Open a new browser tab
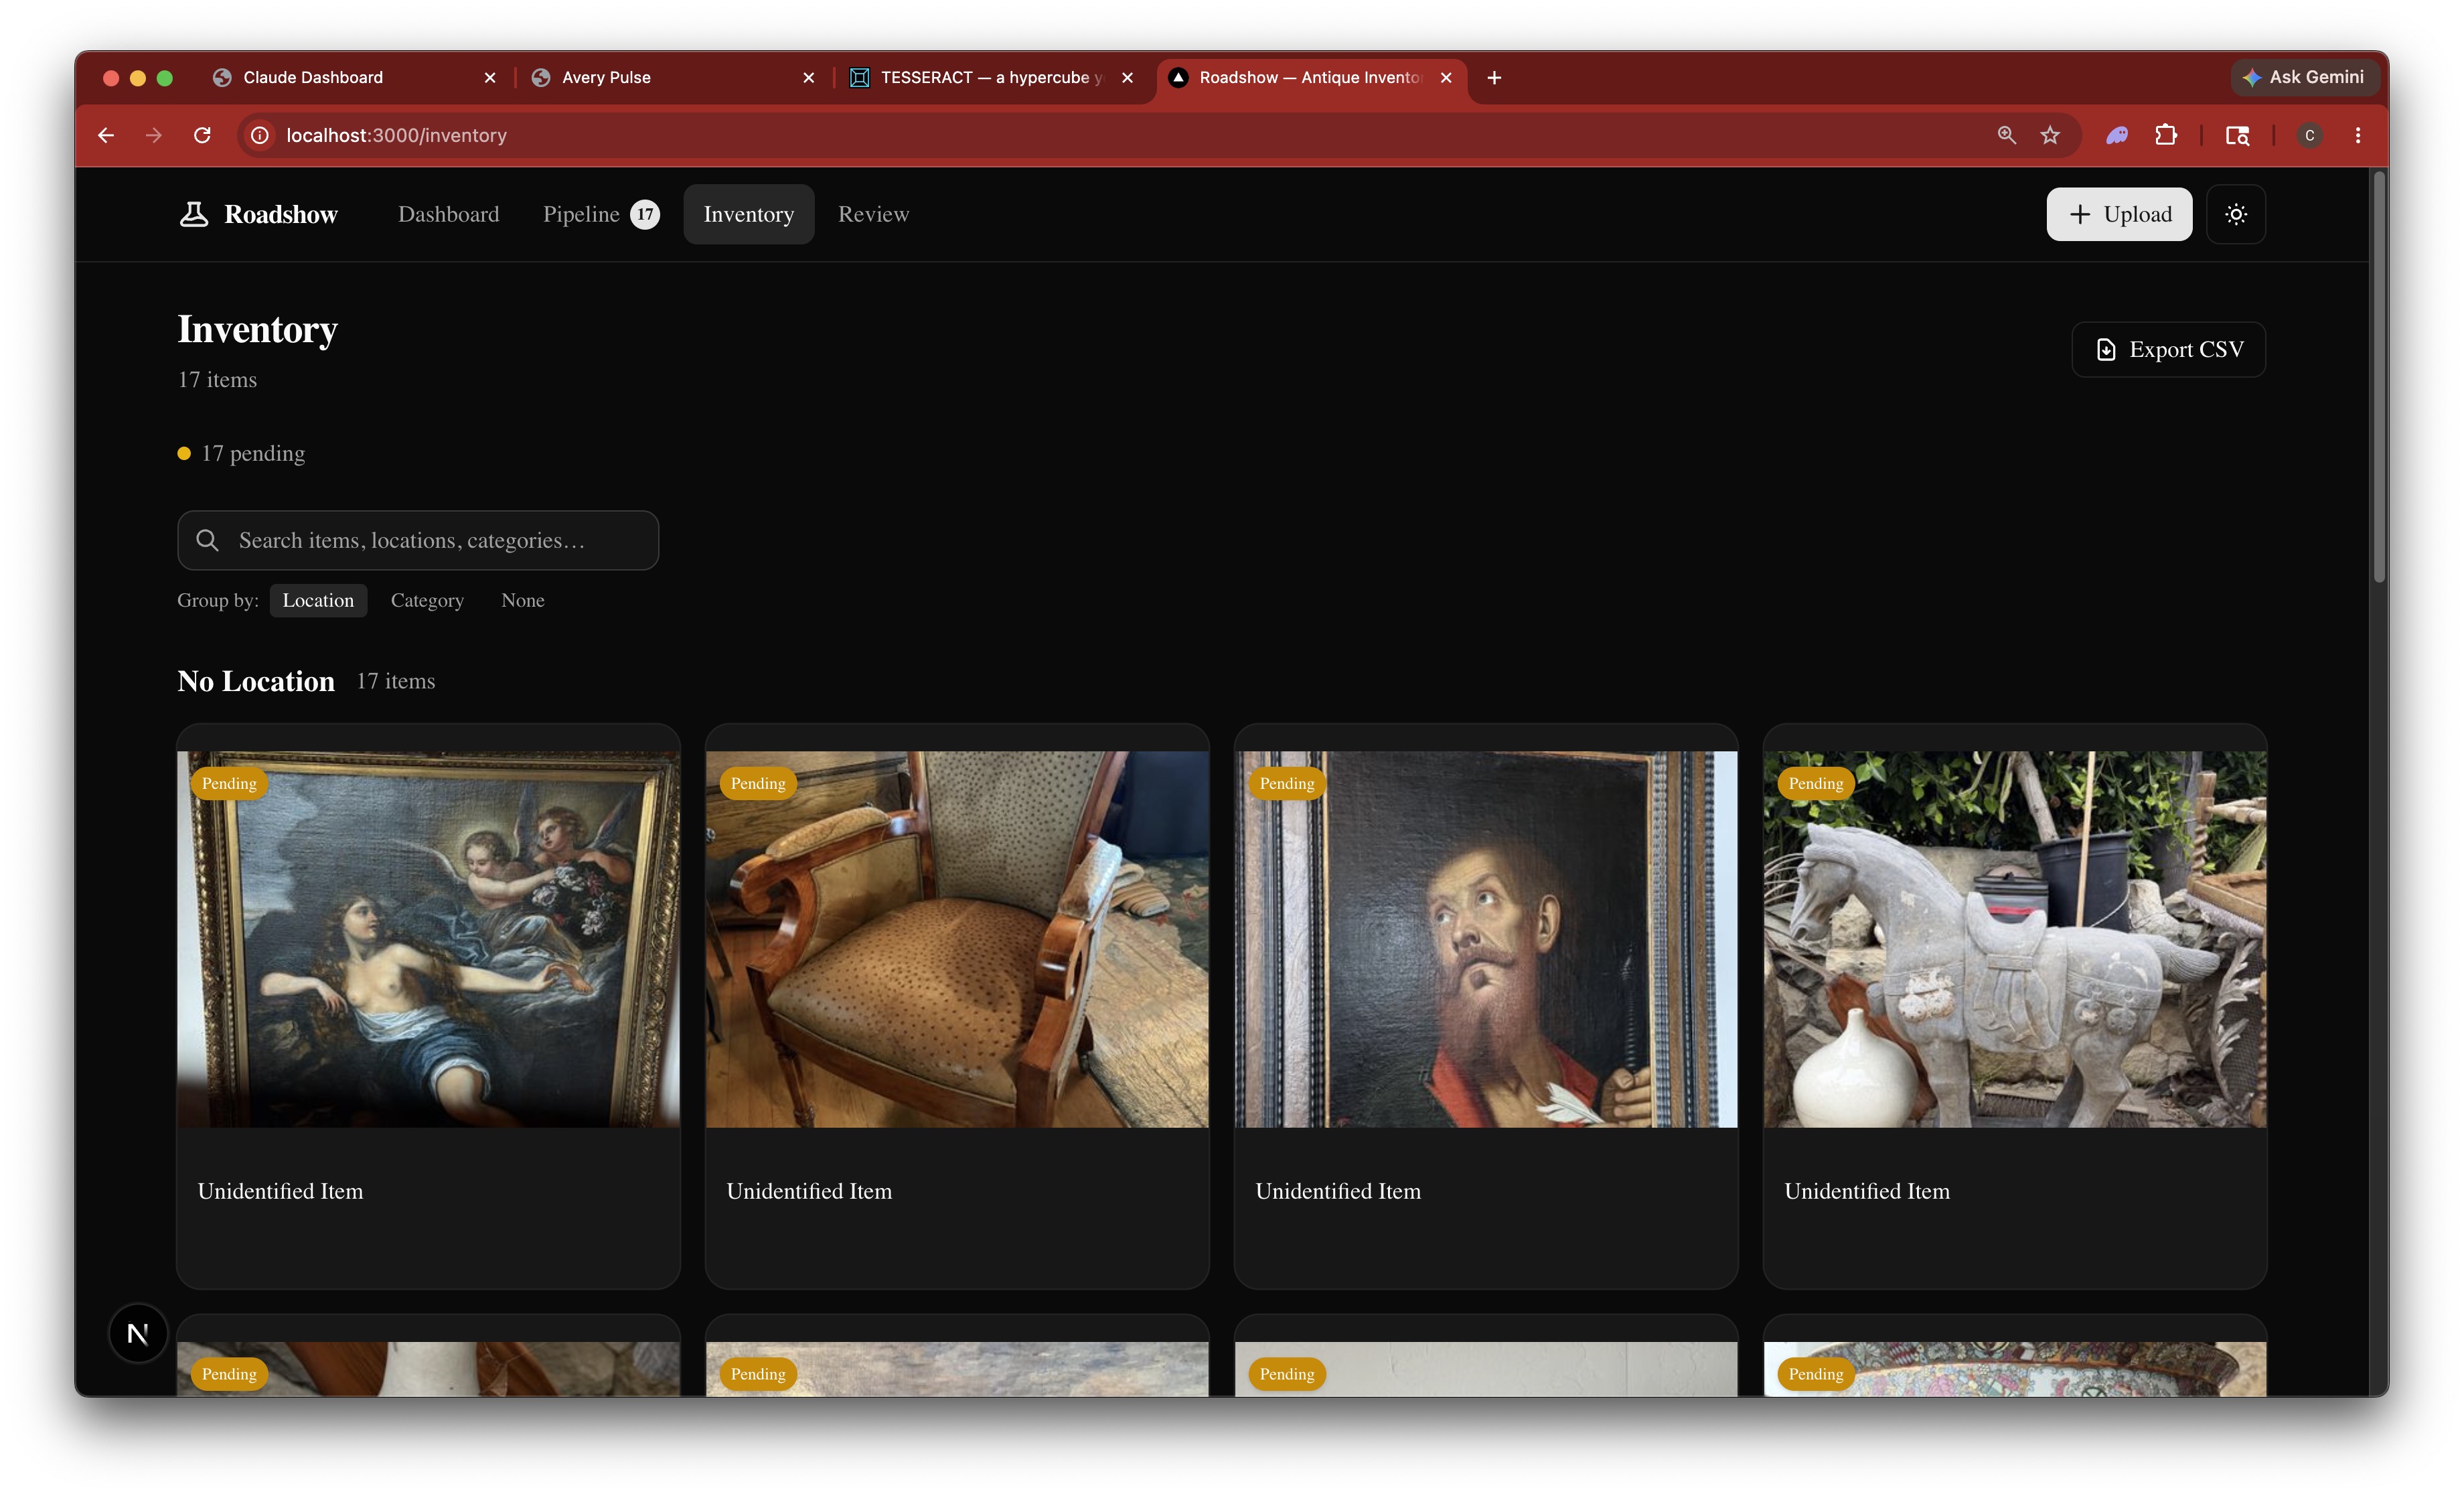 [x=1494, y=77]
